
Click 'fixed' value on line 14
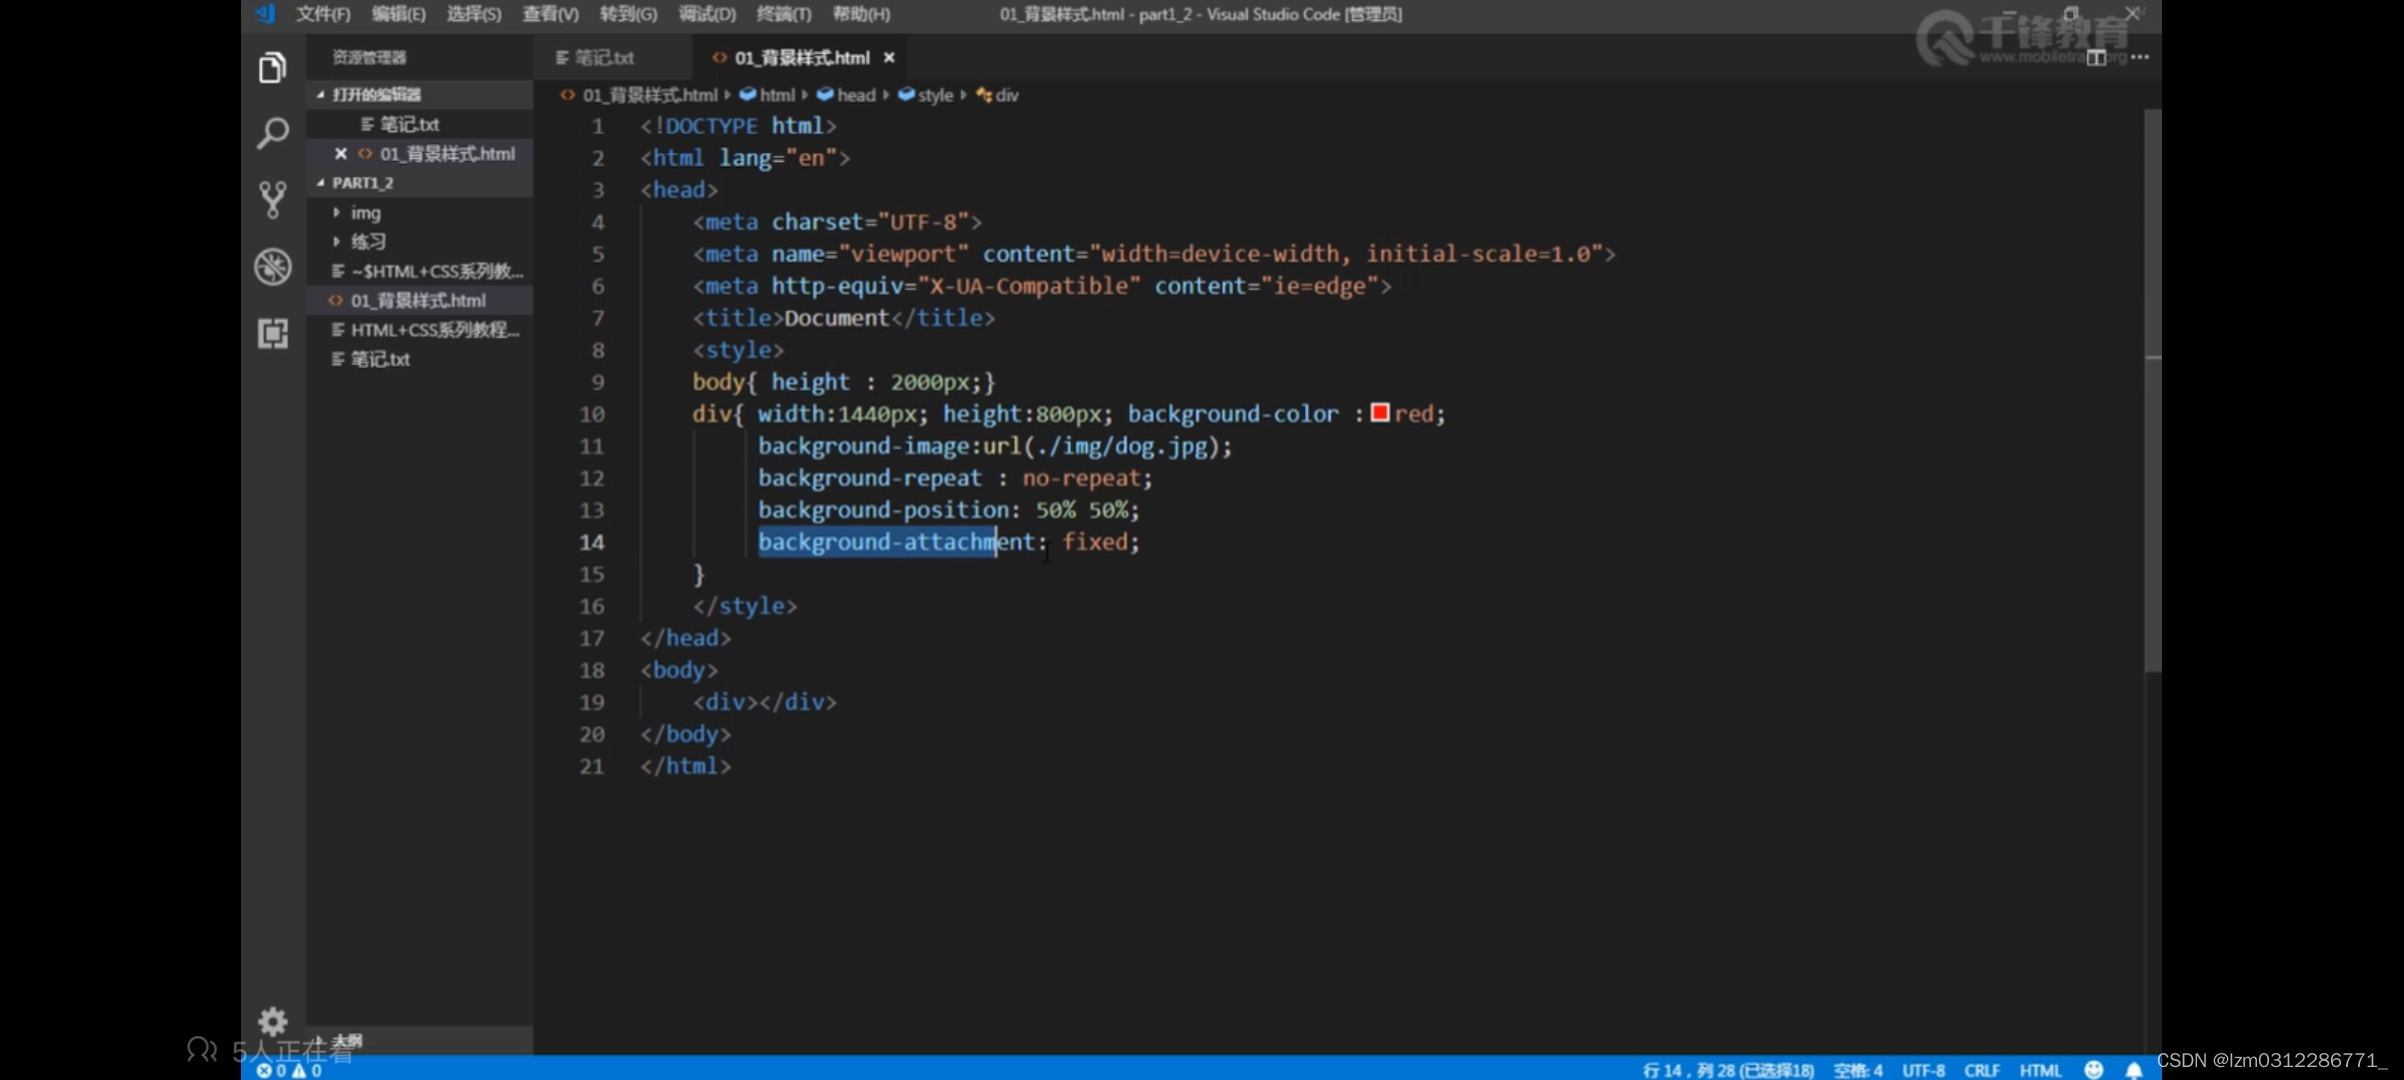coord(1095,542)
